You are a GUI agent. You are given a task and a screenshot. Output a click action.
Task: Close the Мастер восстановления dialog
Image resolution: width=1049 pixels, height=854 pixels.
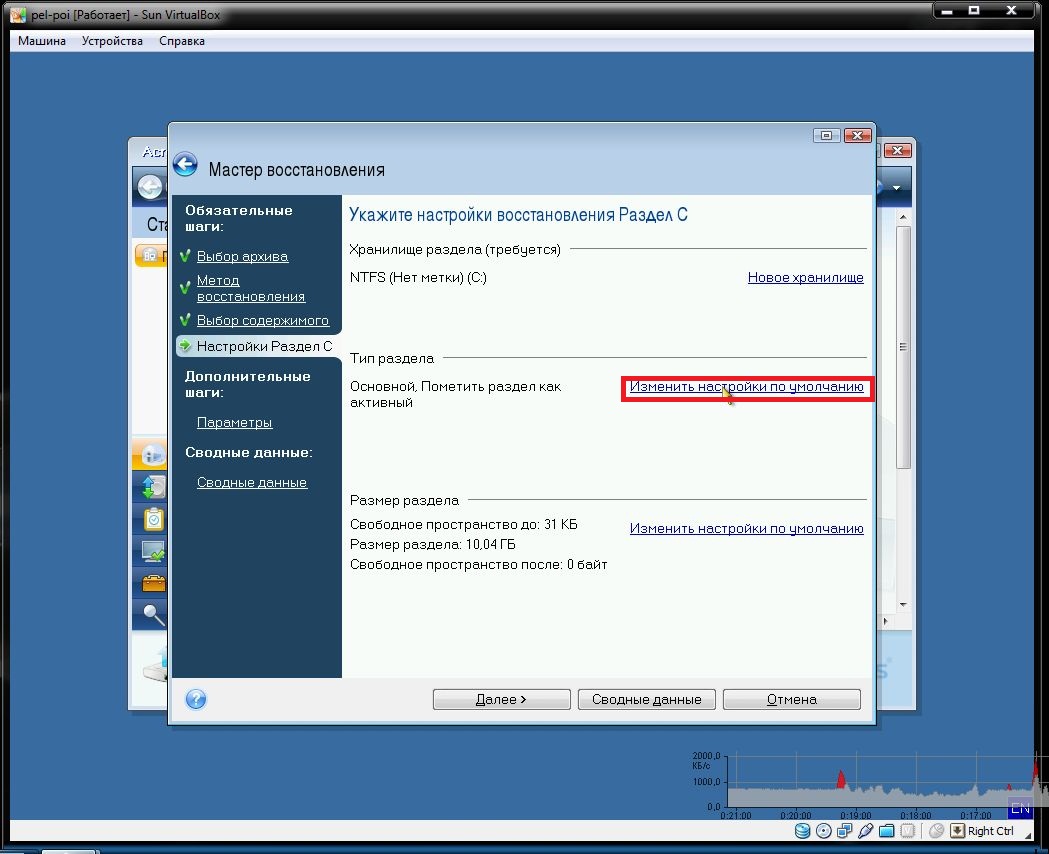[857, 136]
